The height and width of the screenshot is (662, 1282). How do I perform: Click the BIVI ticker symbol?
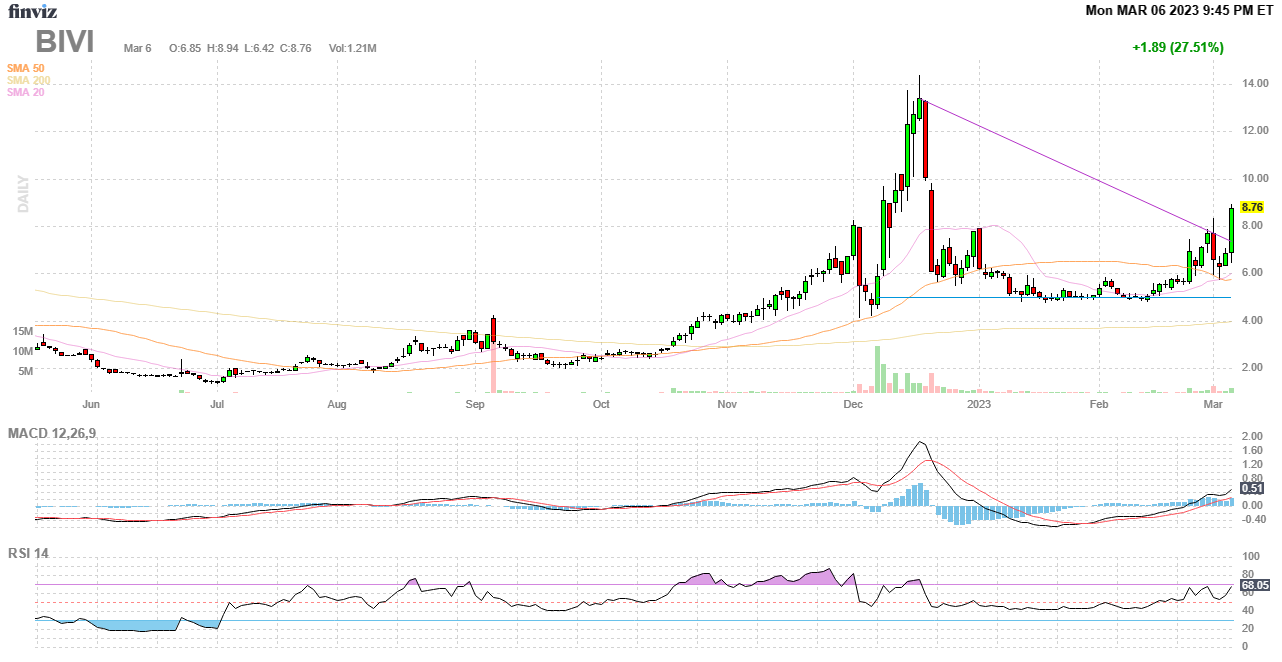(65, 42)
